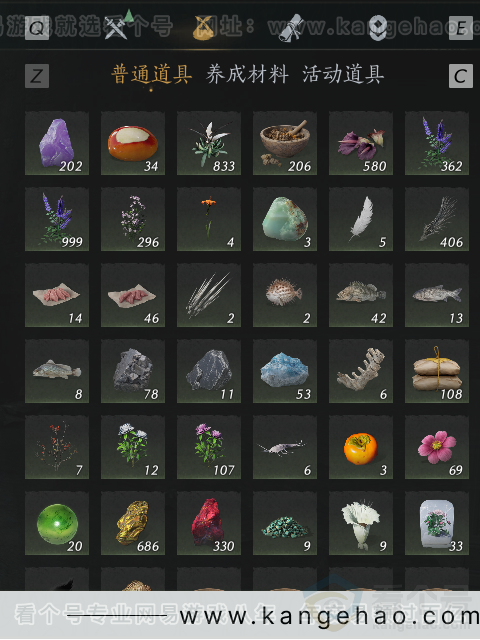Click the pufferfish item

[285, 295]
